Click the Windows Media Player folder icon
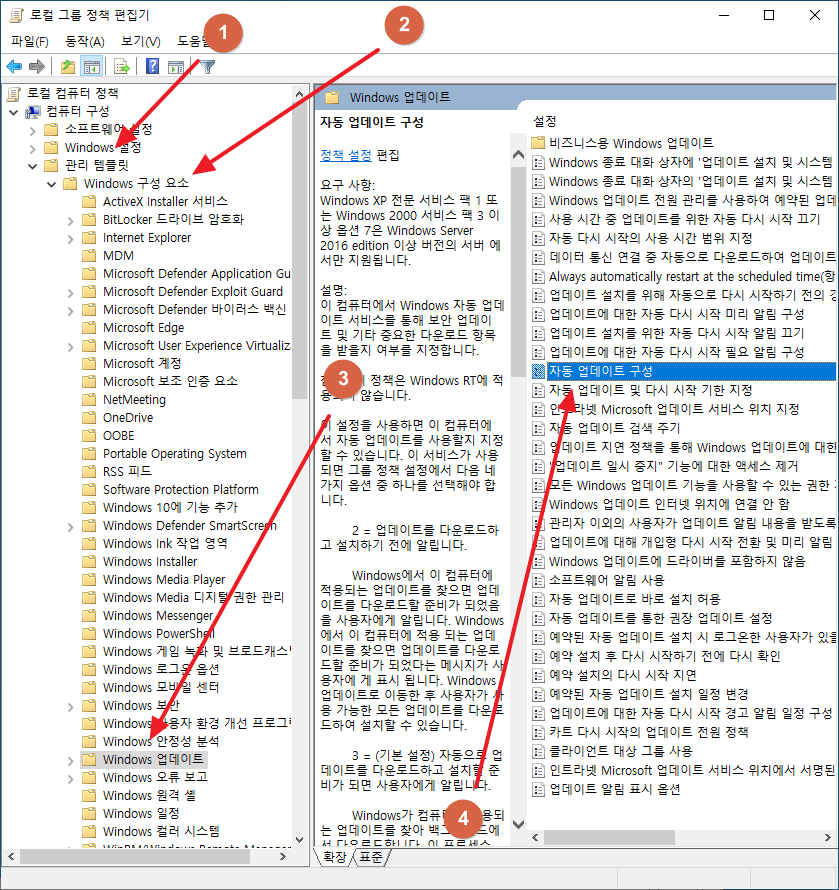The height and width of the screenshot is (890, 839). [x=89, y=580]
